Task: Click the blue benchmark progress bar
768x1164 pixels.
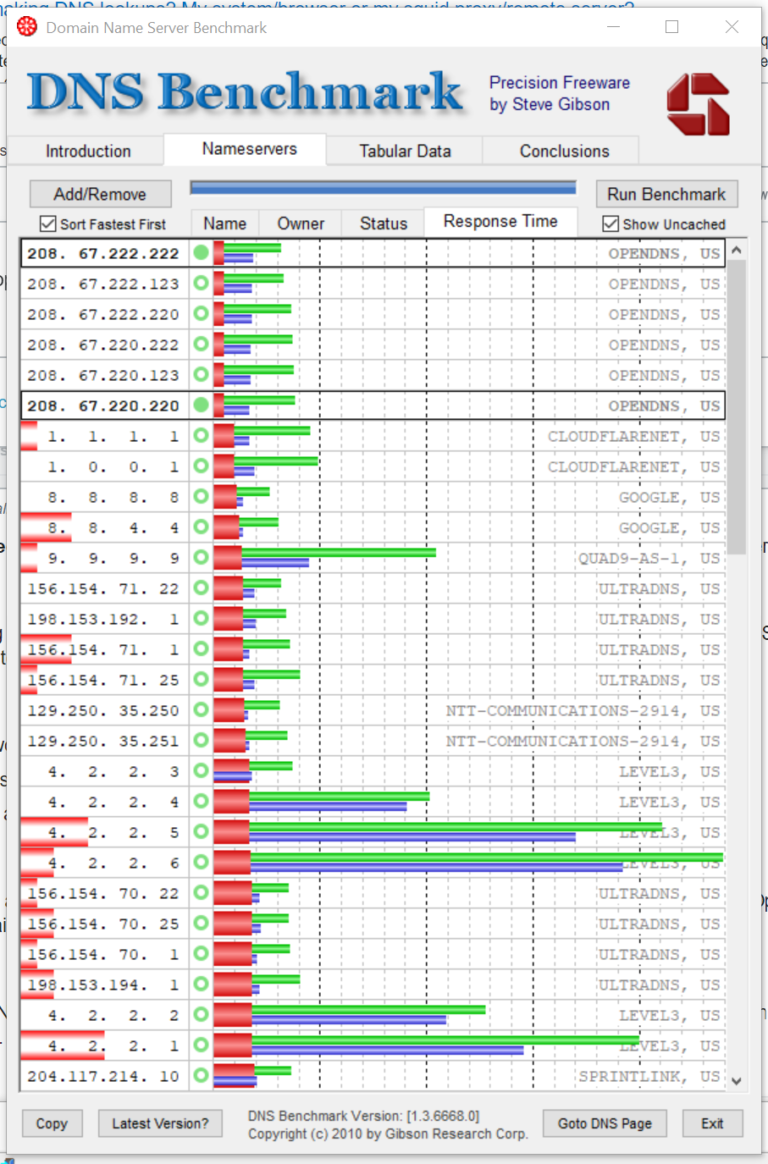Action: 382,187
